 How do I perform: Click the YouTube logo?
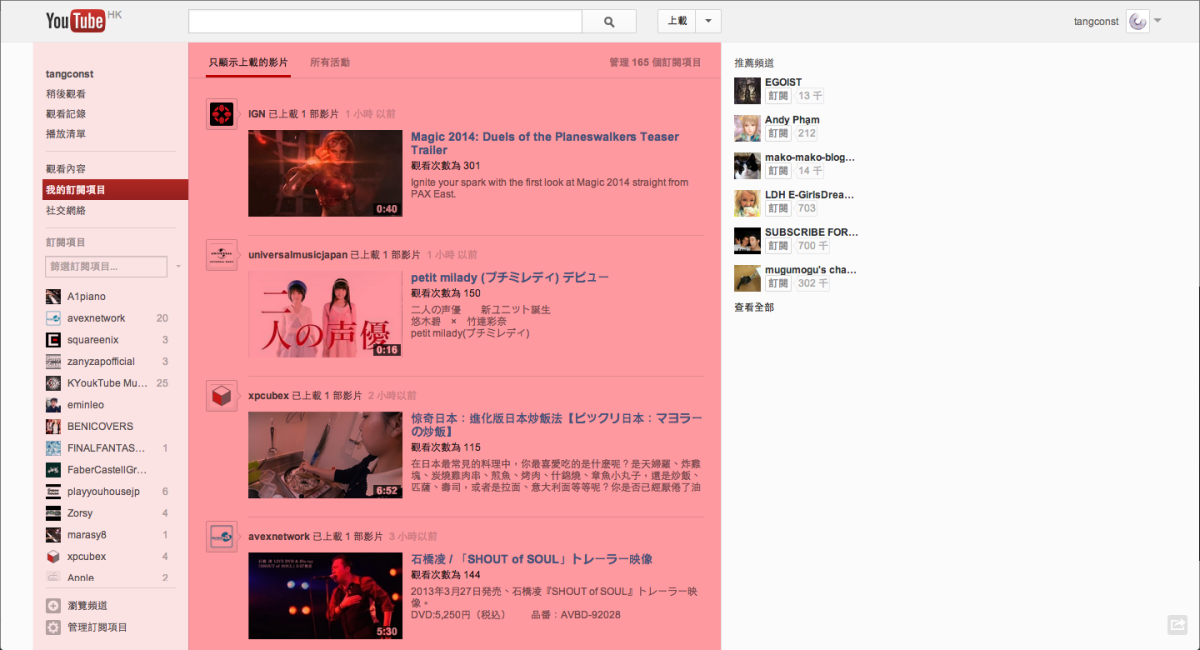tap(73, 20)
